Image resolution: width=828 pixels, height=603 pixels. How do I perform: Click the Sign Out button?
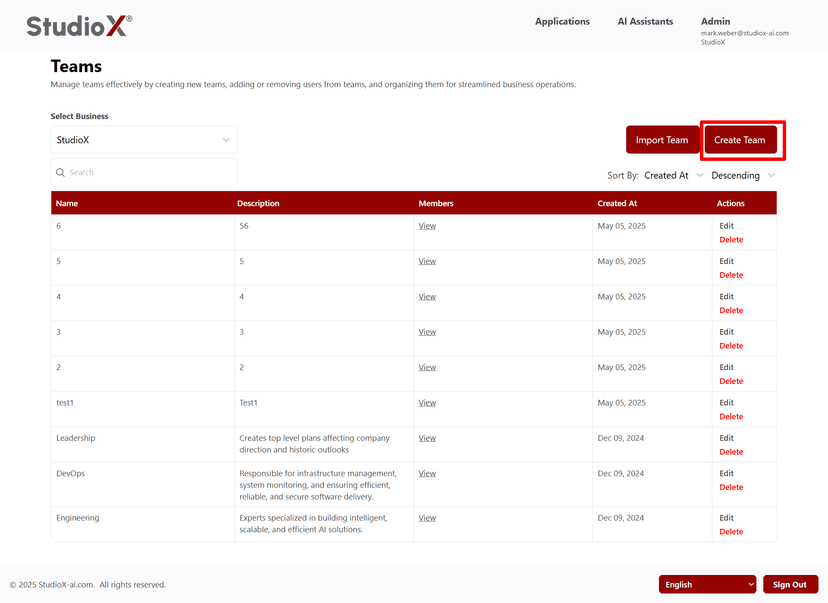(x=790, y=584)
